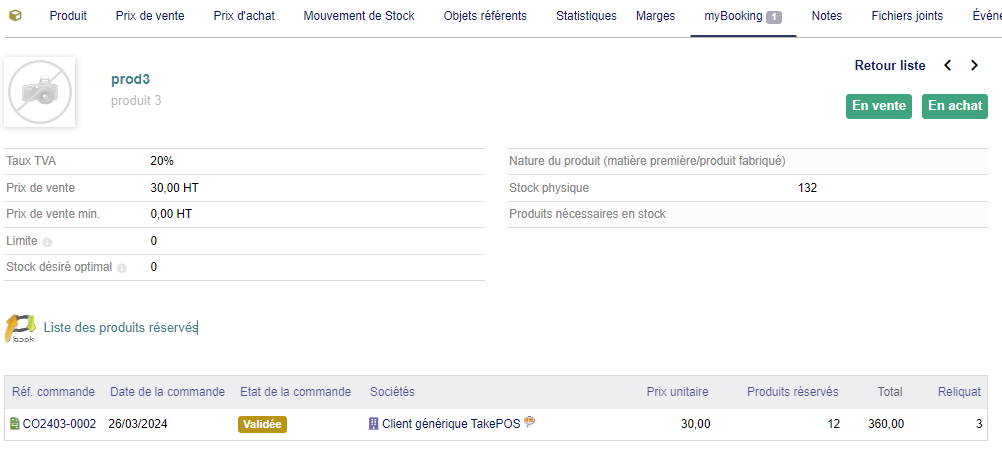The image size is (1002, 467).
Task: Go to next product arrow
Action: (974, 66)
